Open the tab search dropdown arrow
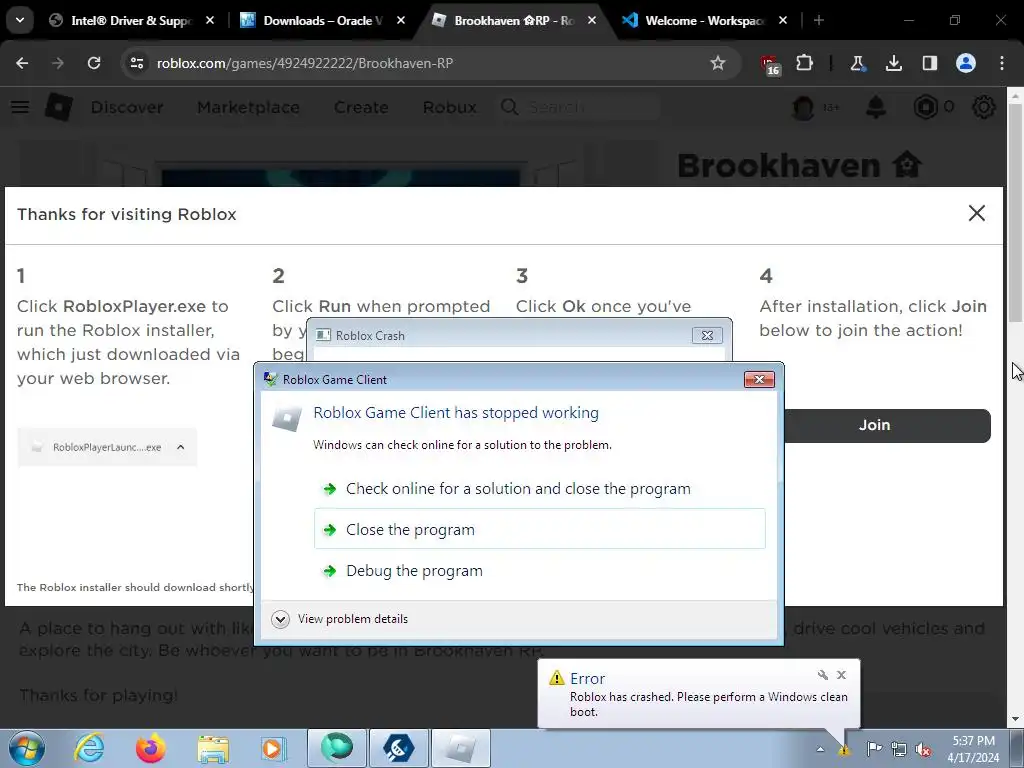The image size is (1024, 768). pos(20,20)
